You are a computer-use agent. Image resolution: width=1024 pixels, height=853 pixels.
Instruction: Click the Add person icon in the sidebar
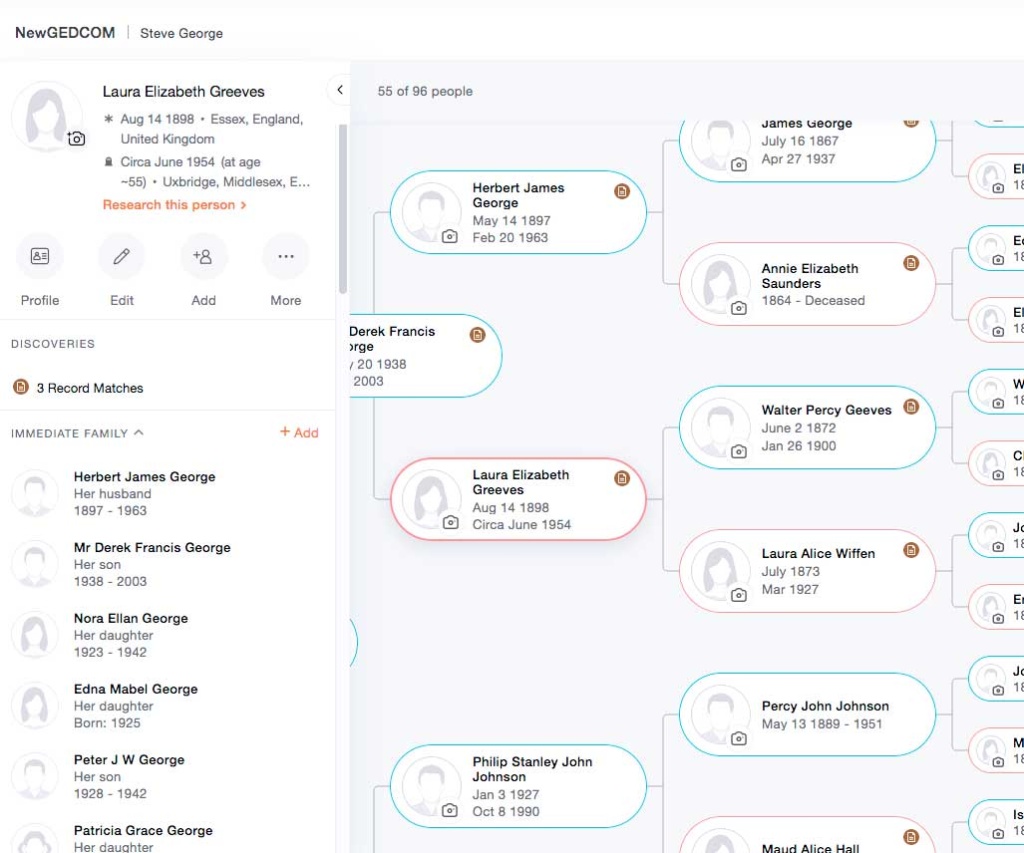pos(203,256)
